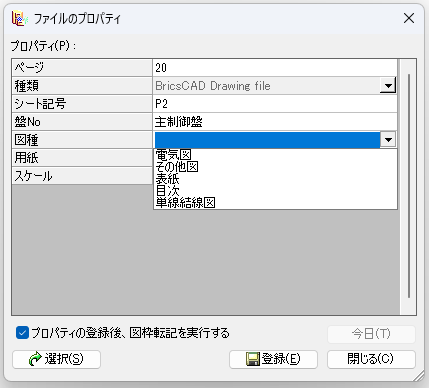Viewport: 429px width, 388px height.
Task: Click the 盤No value field 主制御盤
Action: click(x=275, y=122)
